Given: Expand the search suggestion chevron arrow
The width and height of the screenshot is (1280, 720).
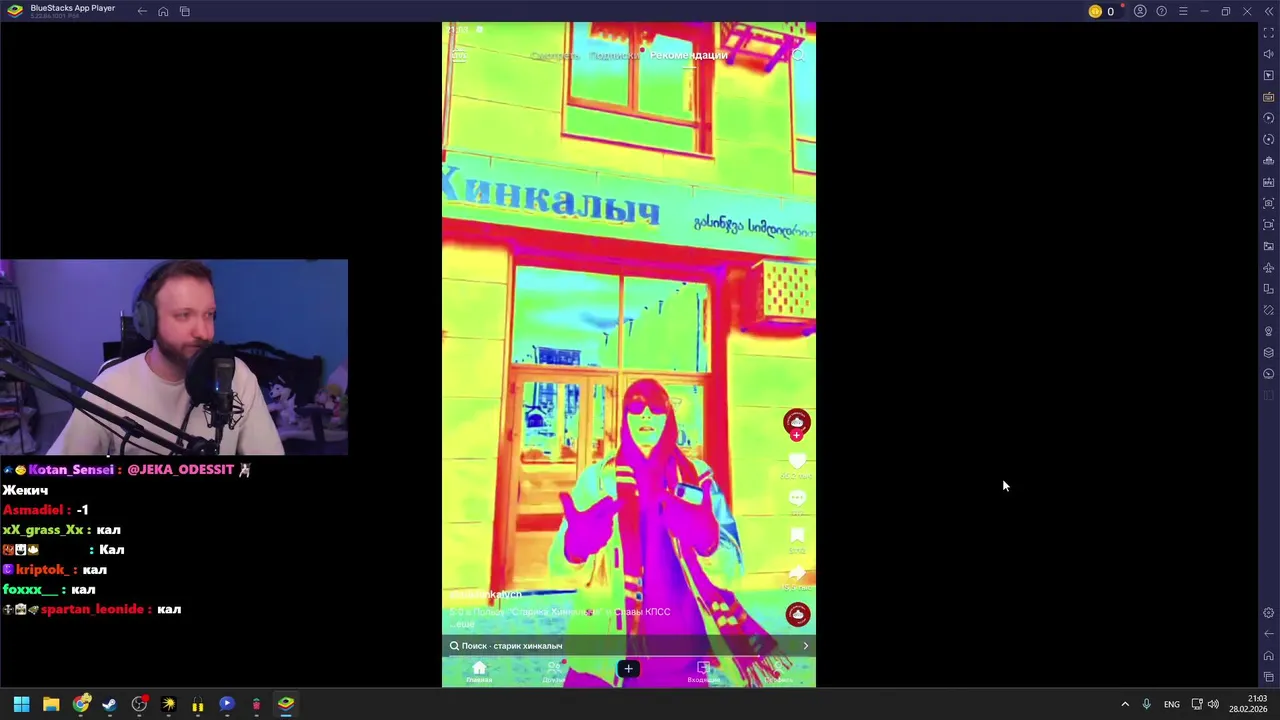Looking at the screenshot, I should 805,646.
